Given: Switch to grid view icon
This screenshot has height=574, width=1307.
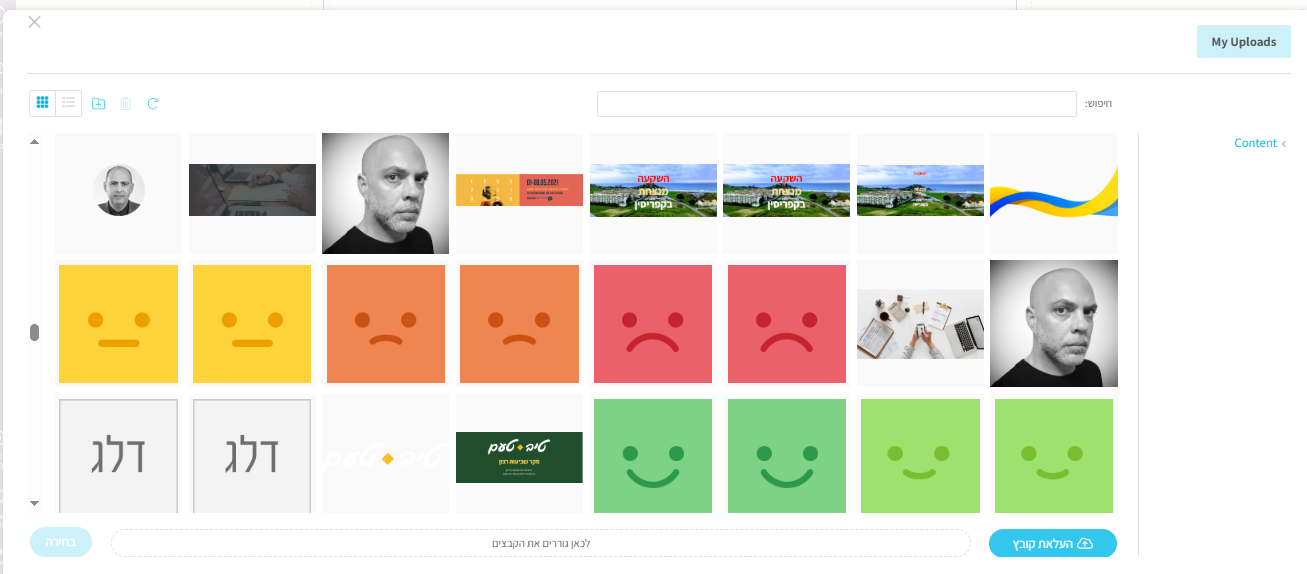Looking at the screenshot, I should pos(42,102).
